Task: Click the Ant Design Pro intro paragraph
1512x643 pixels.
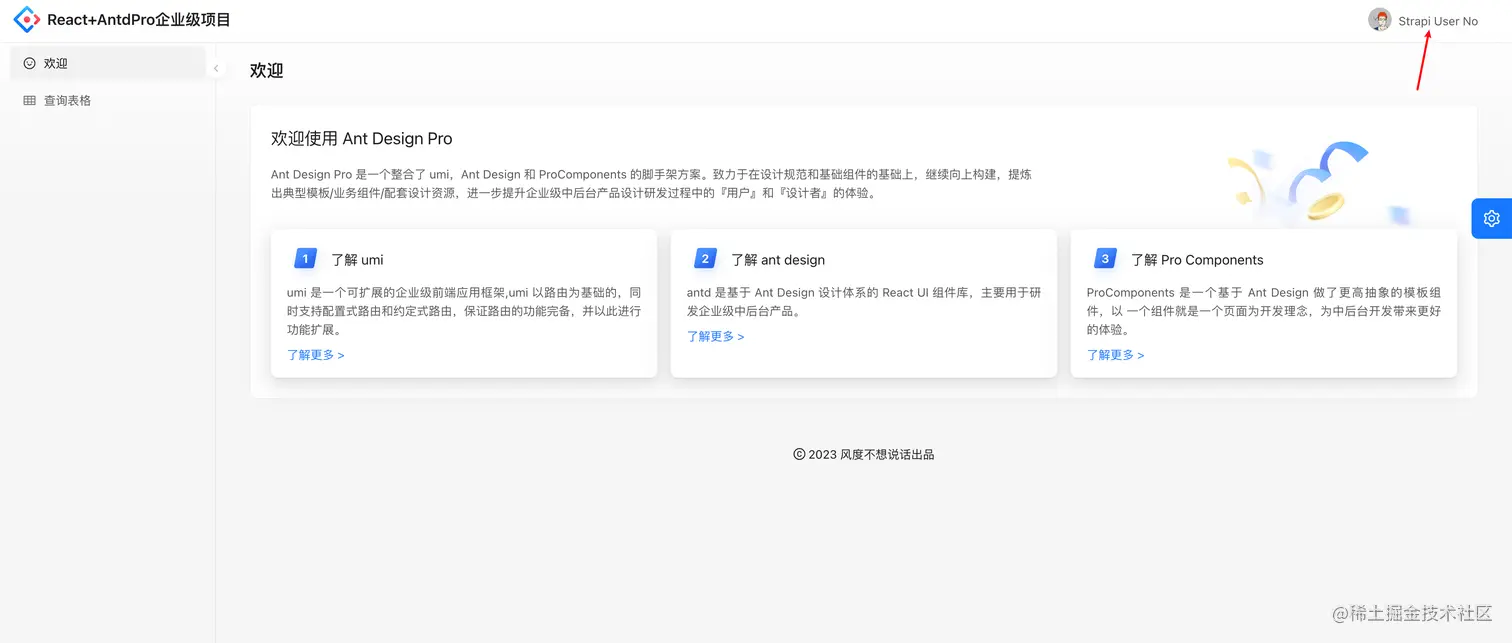Action: point(651,184)
